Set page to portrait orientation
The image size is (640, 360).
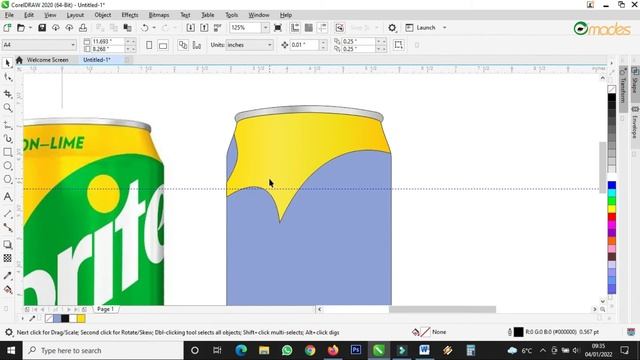tap(149, 45)
